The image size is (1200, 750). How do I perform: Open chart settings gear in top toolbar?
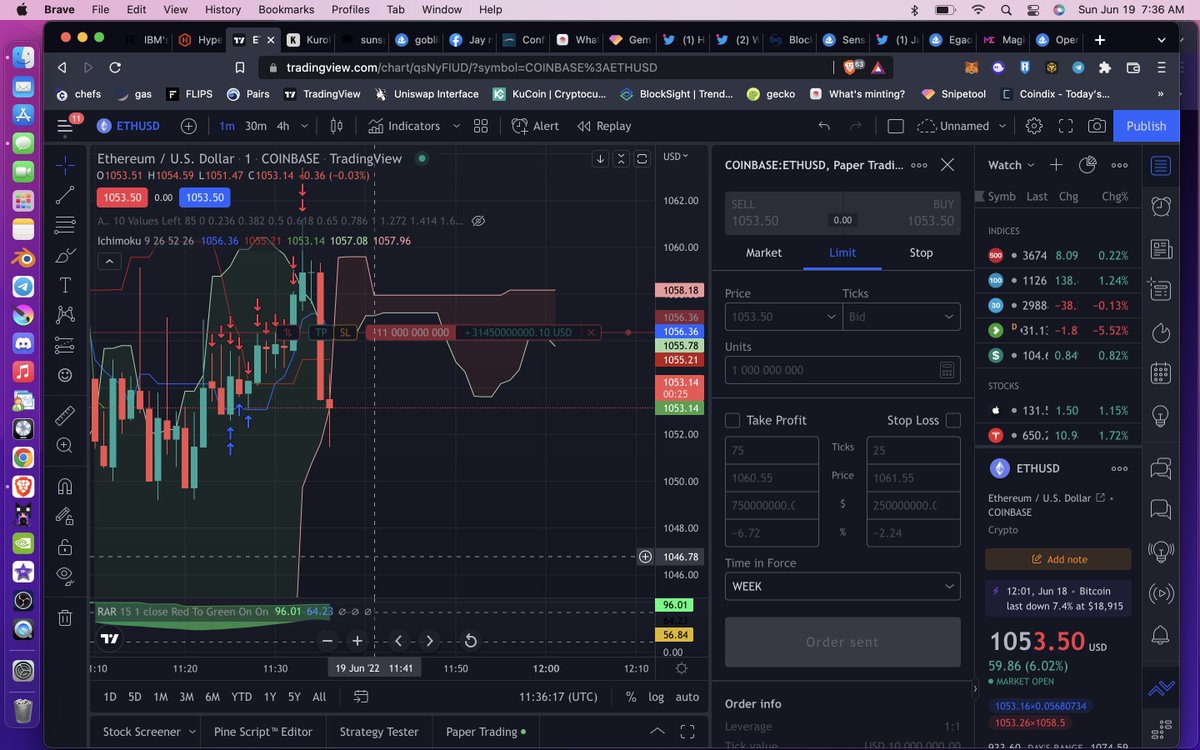point(1034,126)
